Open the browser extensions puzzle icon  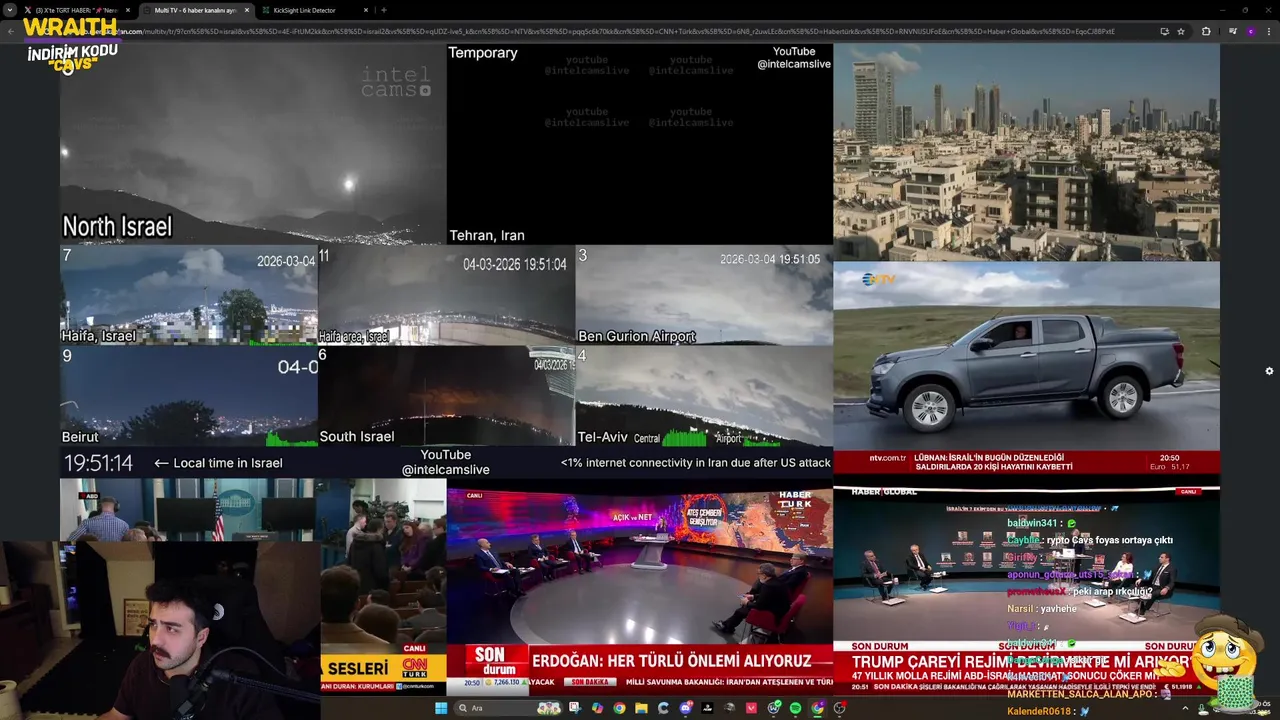pyautogui.click(x=1206, y=31)
